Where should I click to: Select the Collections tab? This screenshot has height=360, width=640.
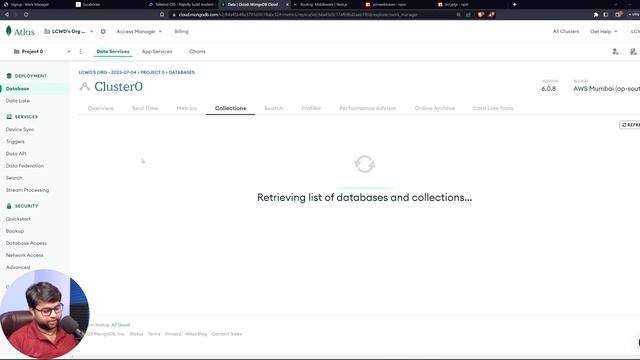pos(230,108)
